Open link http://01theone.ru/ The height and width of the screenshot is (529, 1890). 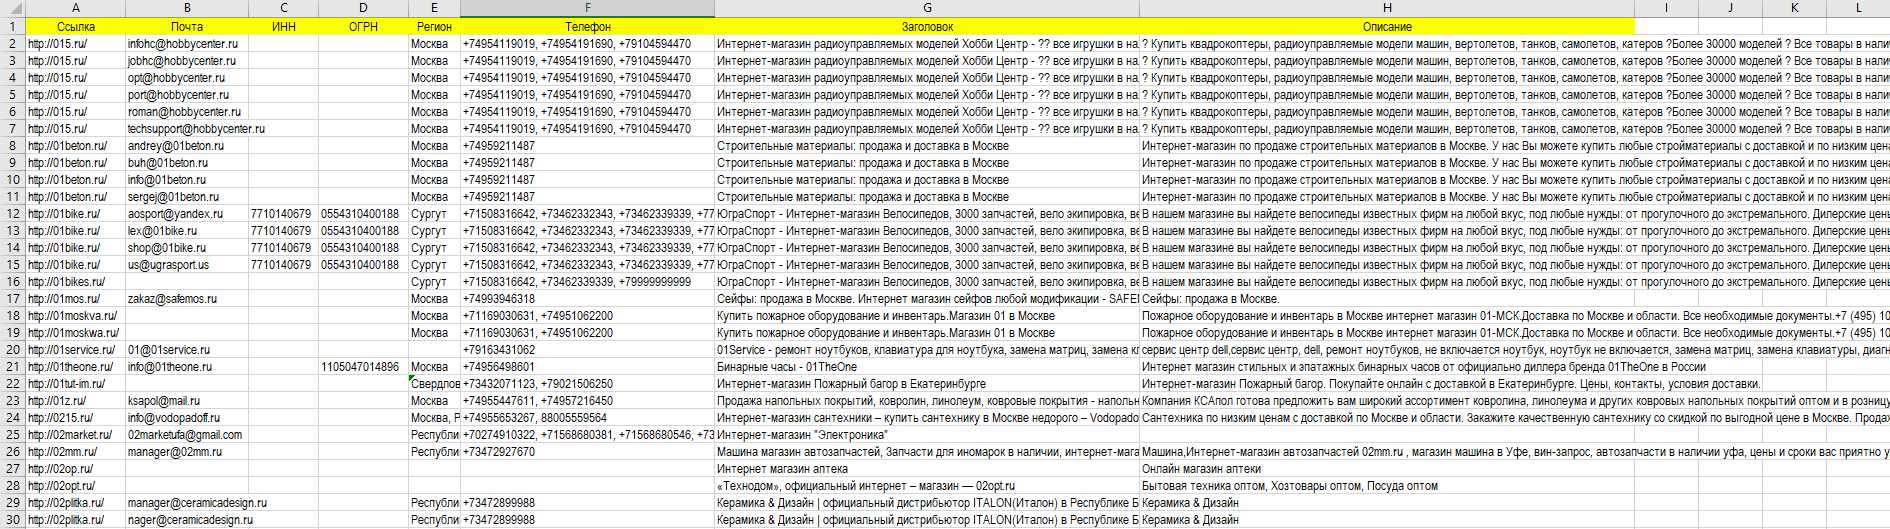point(70,367)
